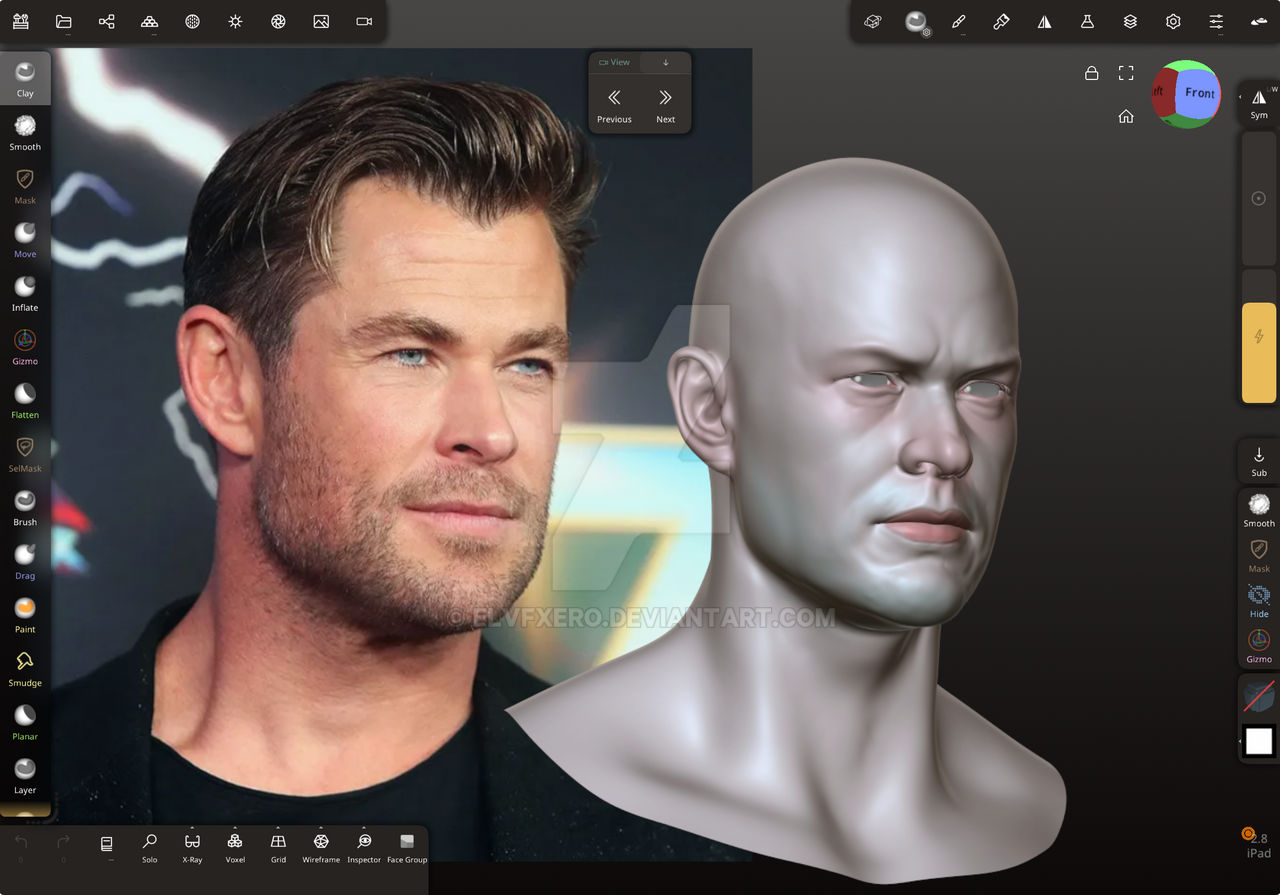1280x895 pixels.
Task: Open the scene tools menu icon
Action: click(21, 21)
